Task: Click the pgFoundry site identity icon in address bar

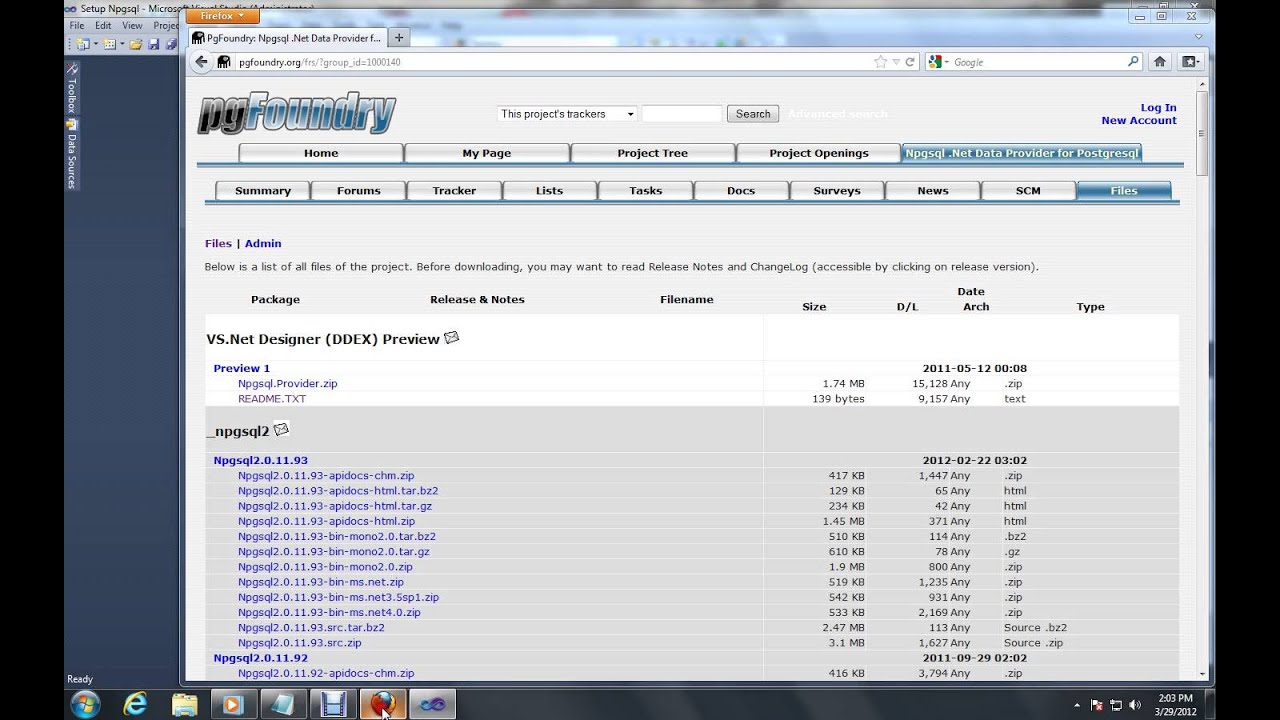Action: 224,62
